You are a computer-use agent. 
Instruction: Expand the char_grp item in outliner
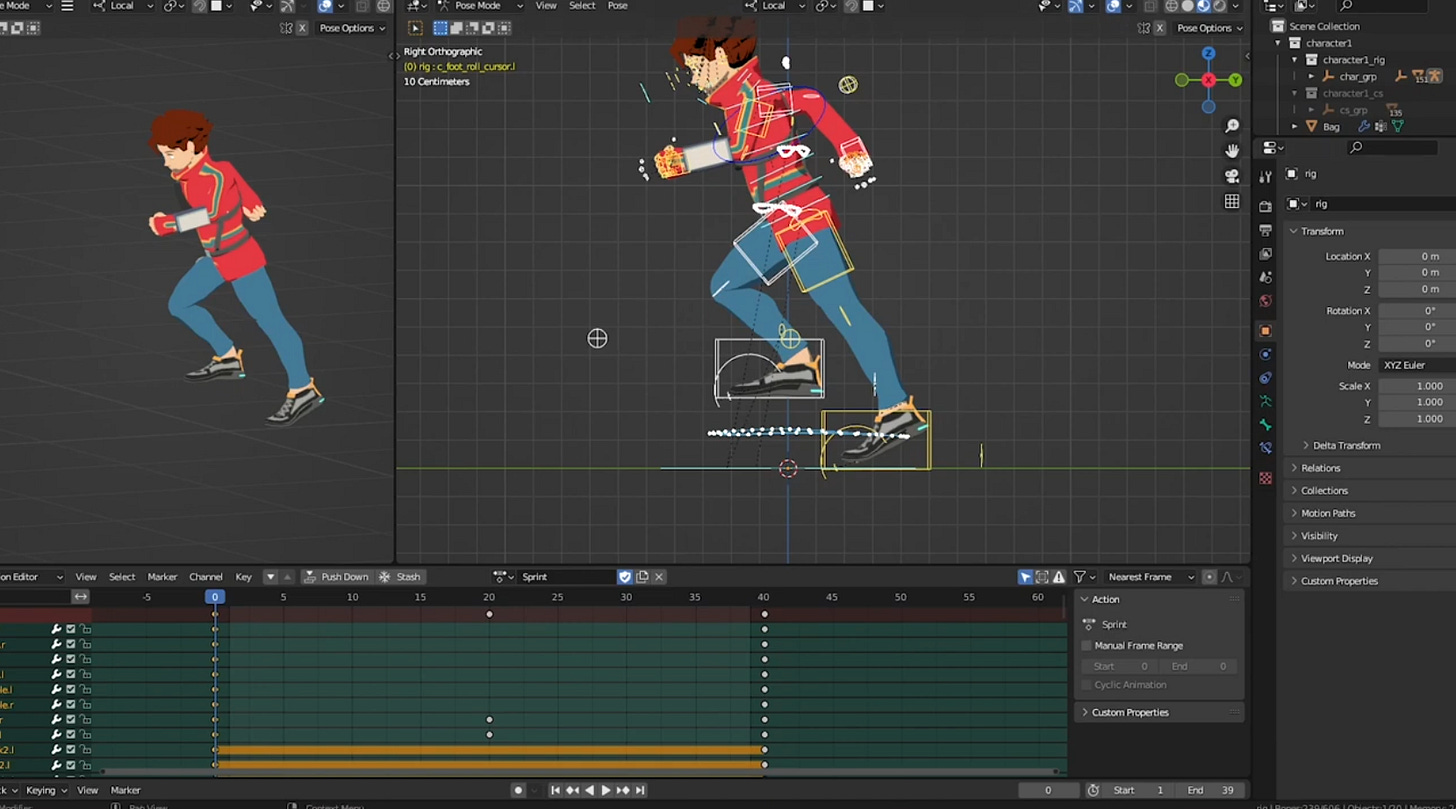(1311, 76)
